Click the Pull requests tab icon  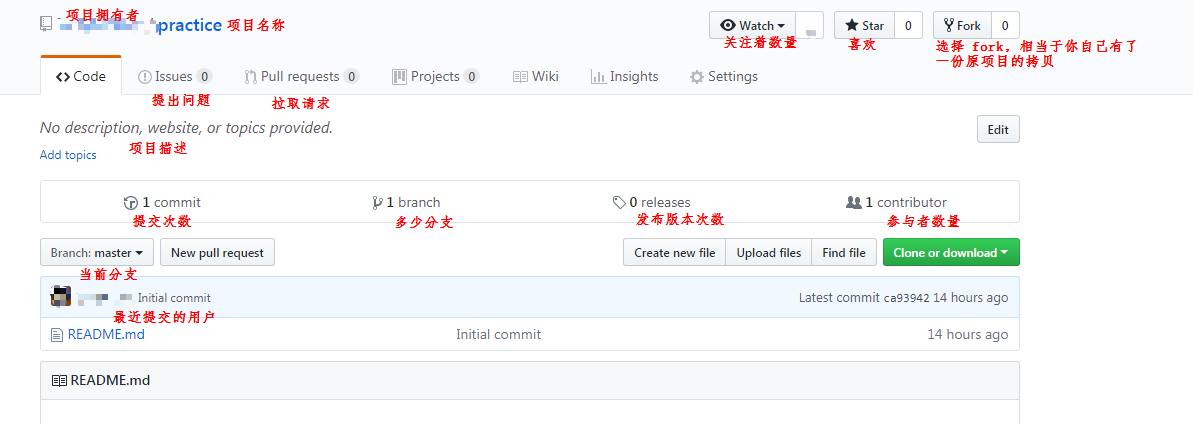pos(250,77)
